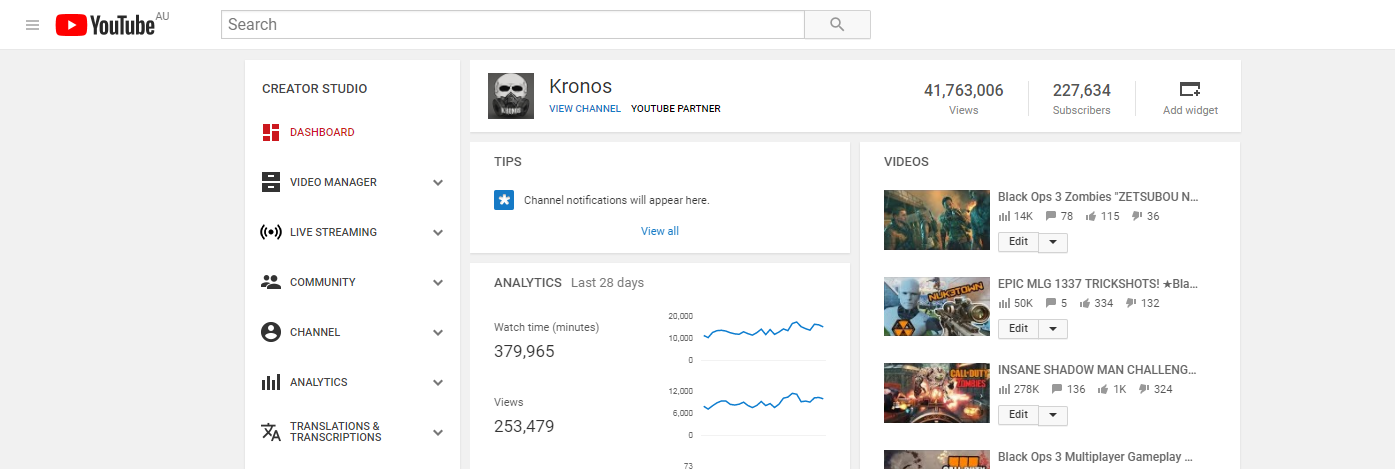Open ANALYTICS sidebar menu item

point(319,382)
